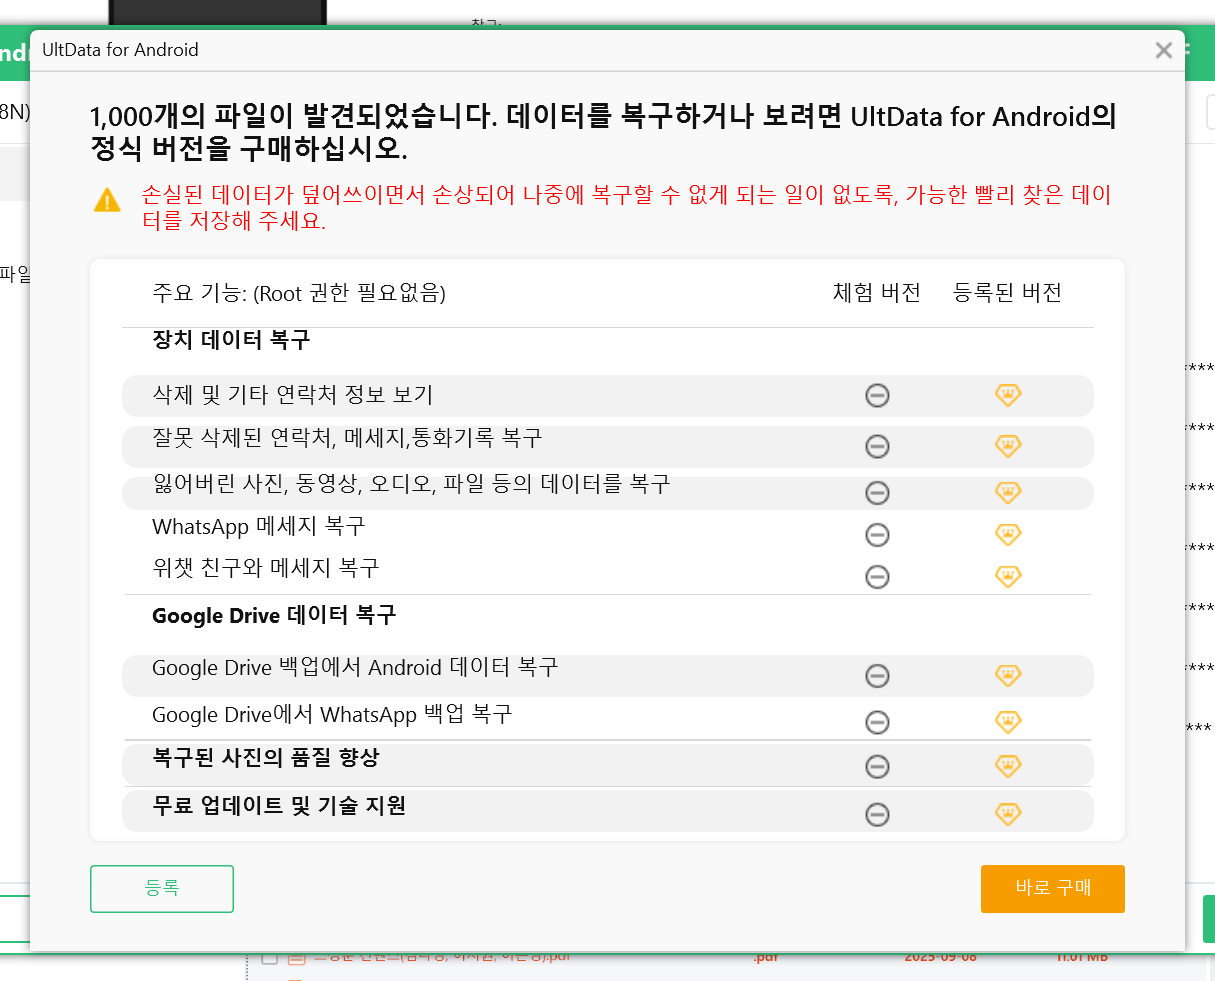Click the UltData for Android title text
This screenshot has width=1215, height=981.
[x=120, y=50]
